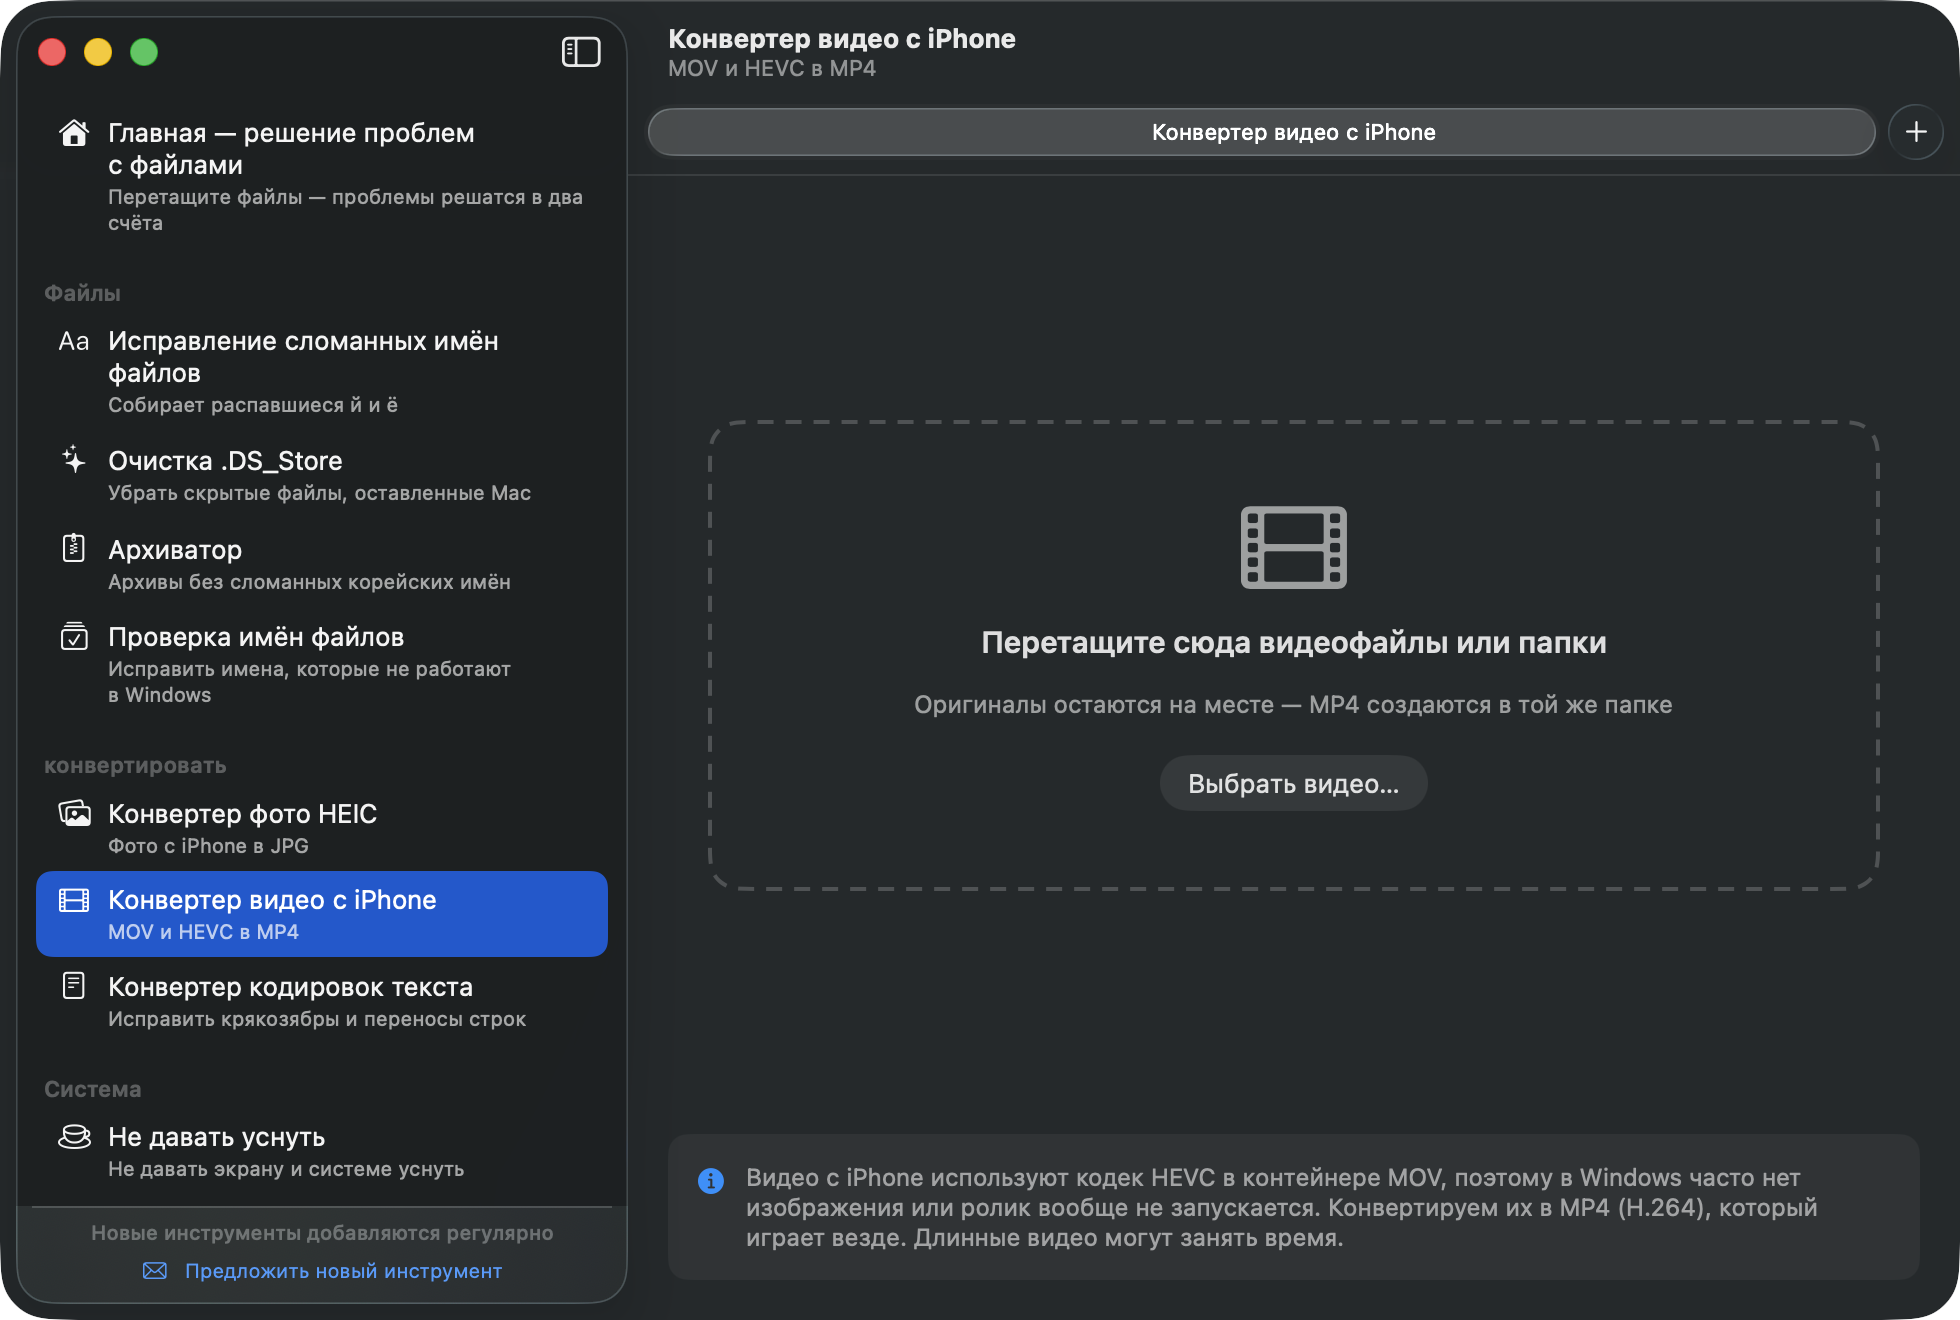This screenshot has width=1960, height=1320.
Task: Click the document icon for text encoding converter
Action: click(74, 986)
